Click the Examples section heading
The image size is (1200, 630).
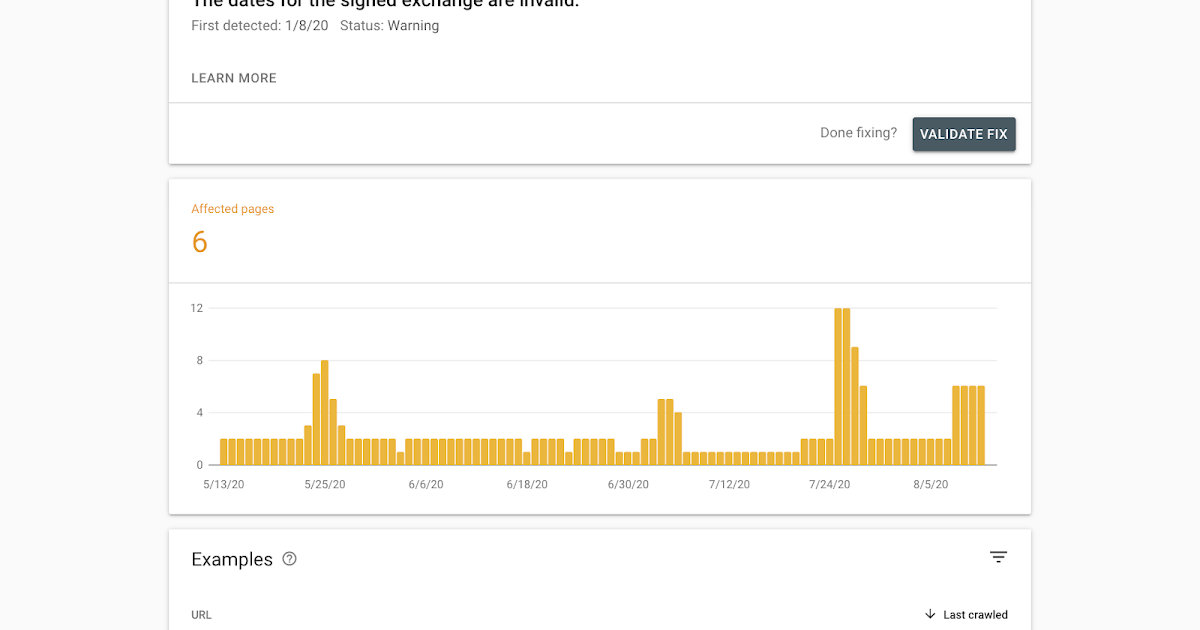click(x=232, y=559)
